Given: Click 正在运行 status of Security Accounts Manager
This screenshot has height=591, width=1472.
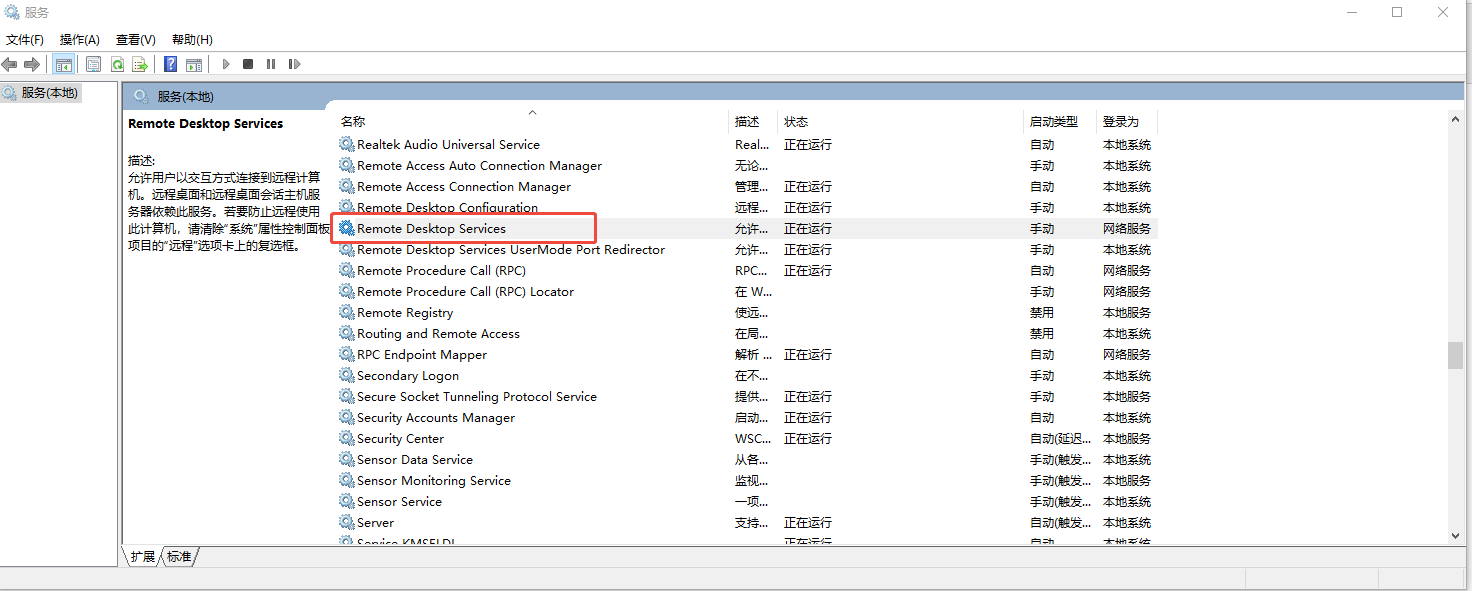Looking at the screenshot, I should point(808,417).
